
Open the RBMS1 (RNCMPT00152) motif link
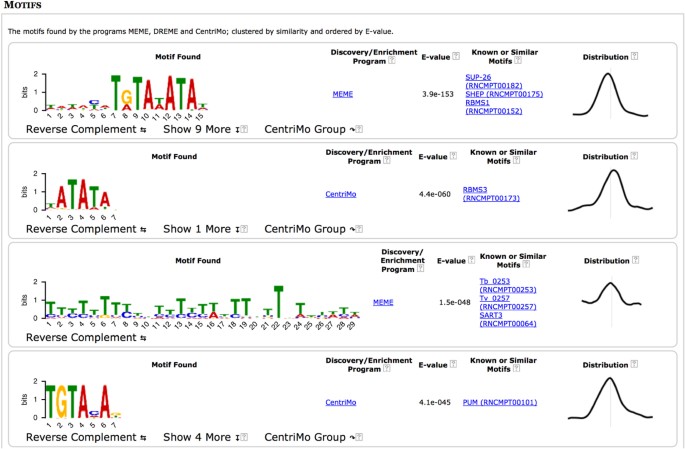tap(494, 107)
